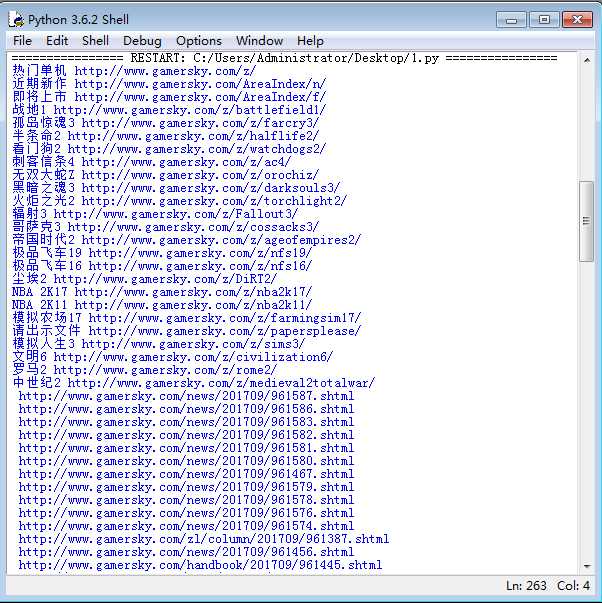Click the news/201709/961467.shtml line
Viewport: 602px width, 603px height.
click(x=186, y=474)
